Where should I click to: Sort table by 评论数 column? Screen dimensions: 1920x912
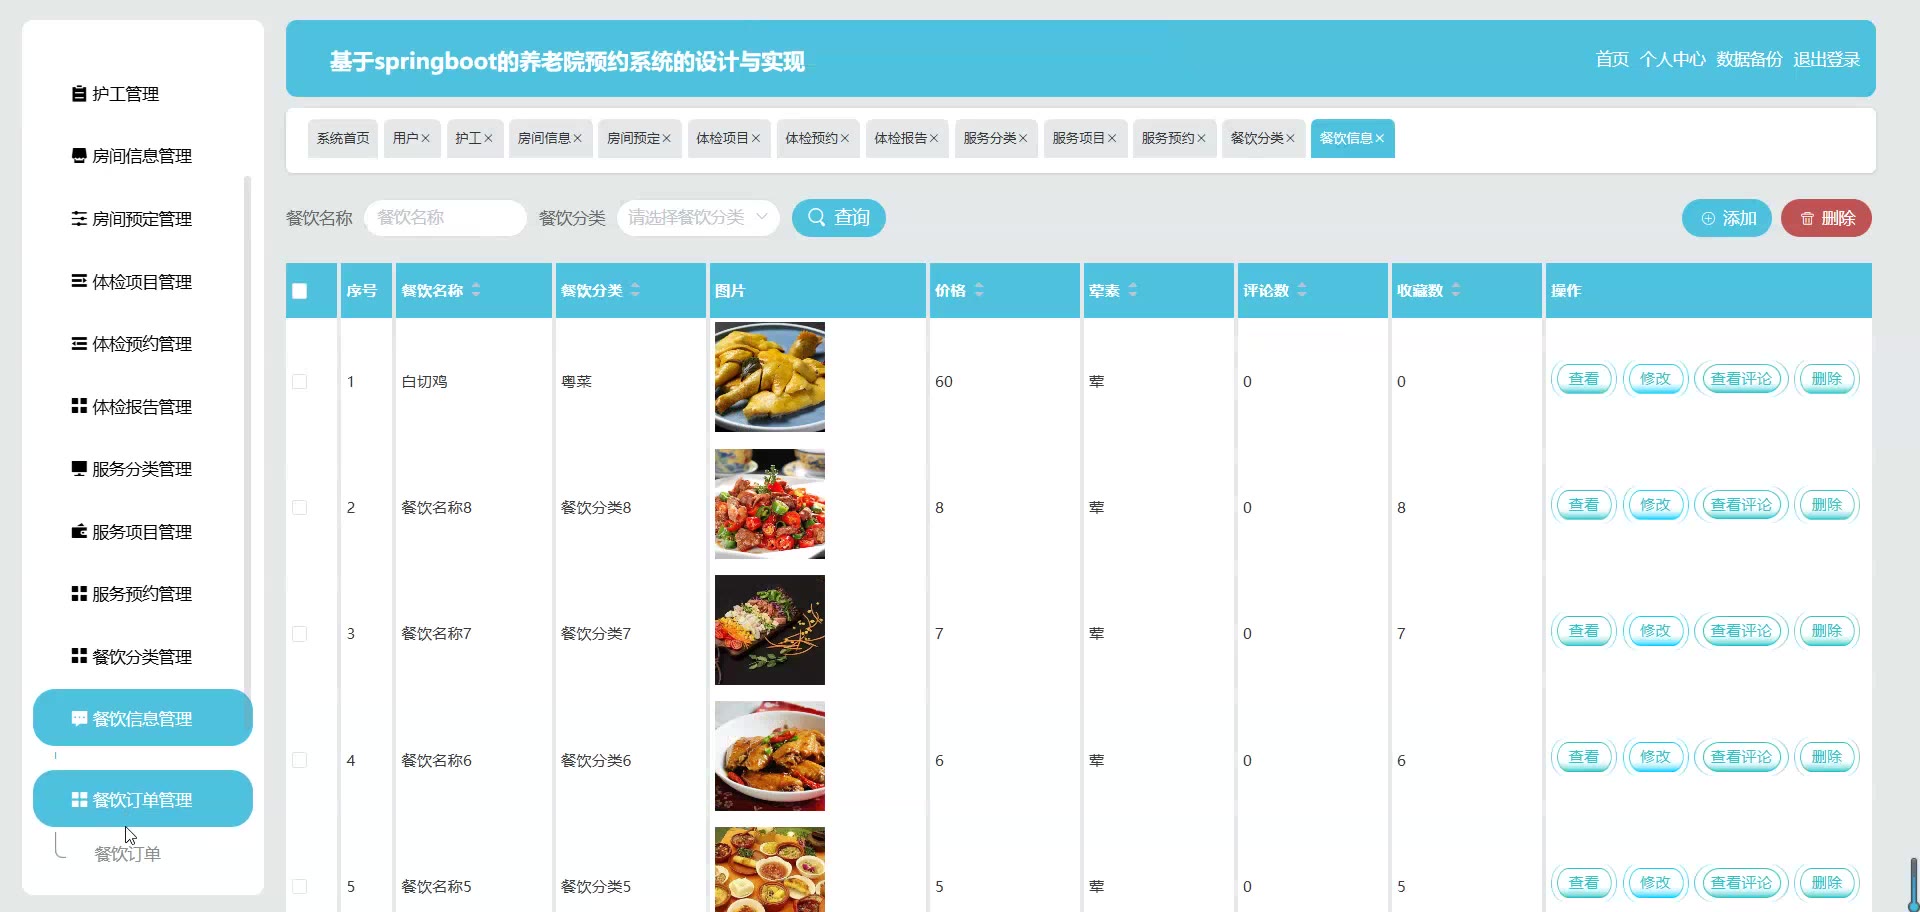coord(1302,290)
